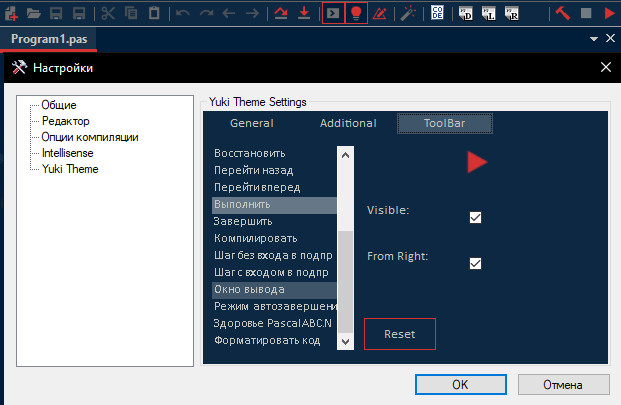Click the red play preview icon
621x405 pixels.
pos(477,162)
